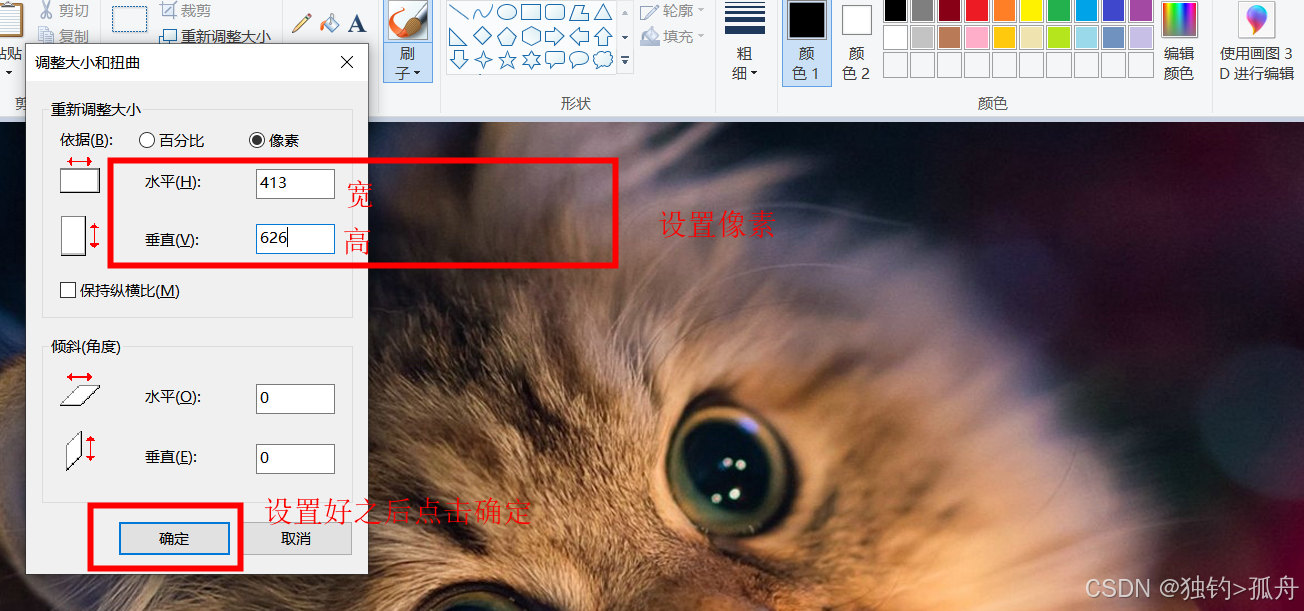Choose the red color swatch
Viewport: 1304px width, 611px height.
tap(977, 10)
